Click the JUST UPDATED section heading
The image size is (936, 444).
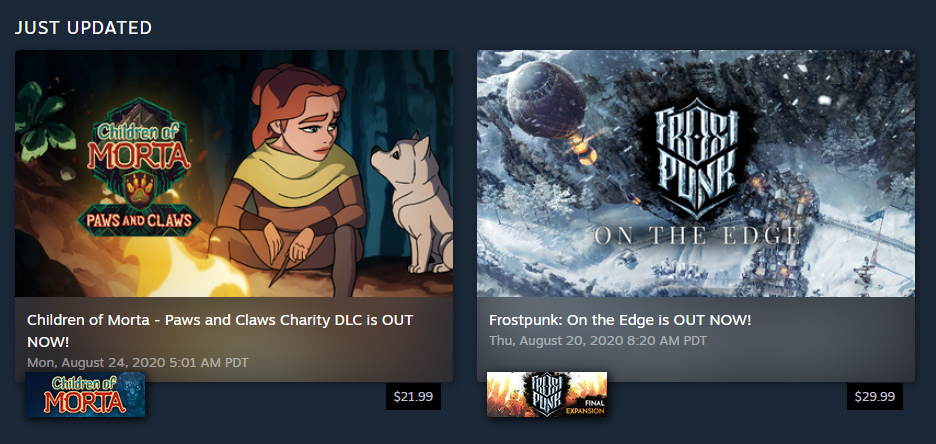pos(84,27)
